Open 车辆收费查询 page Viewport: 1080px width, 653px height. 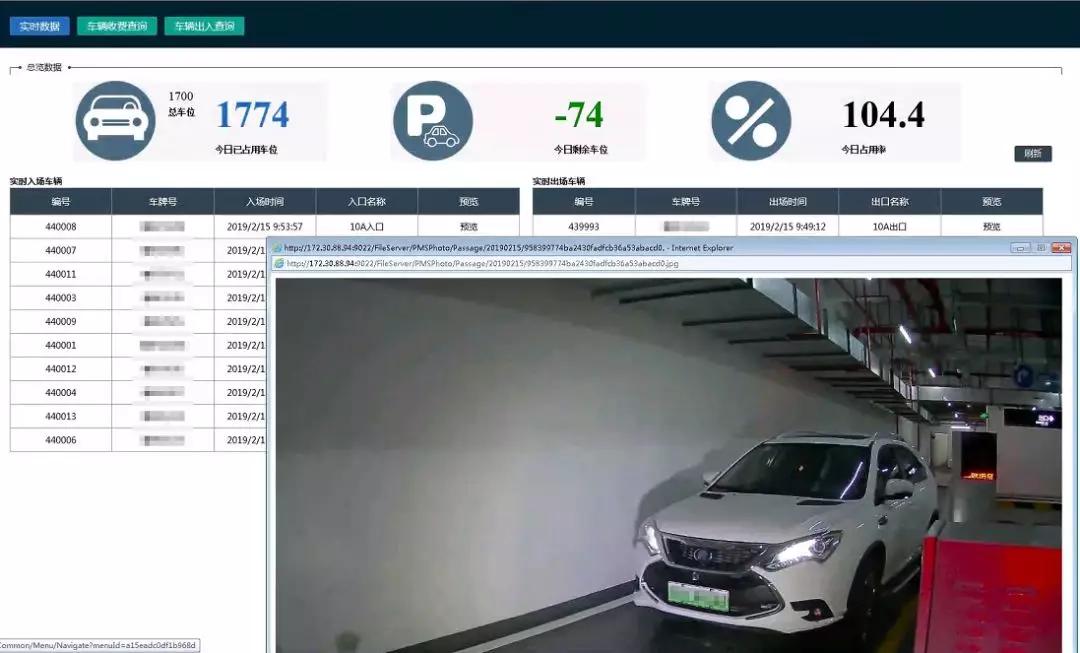117,26
